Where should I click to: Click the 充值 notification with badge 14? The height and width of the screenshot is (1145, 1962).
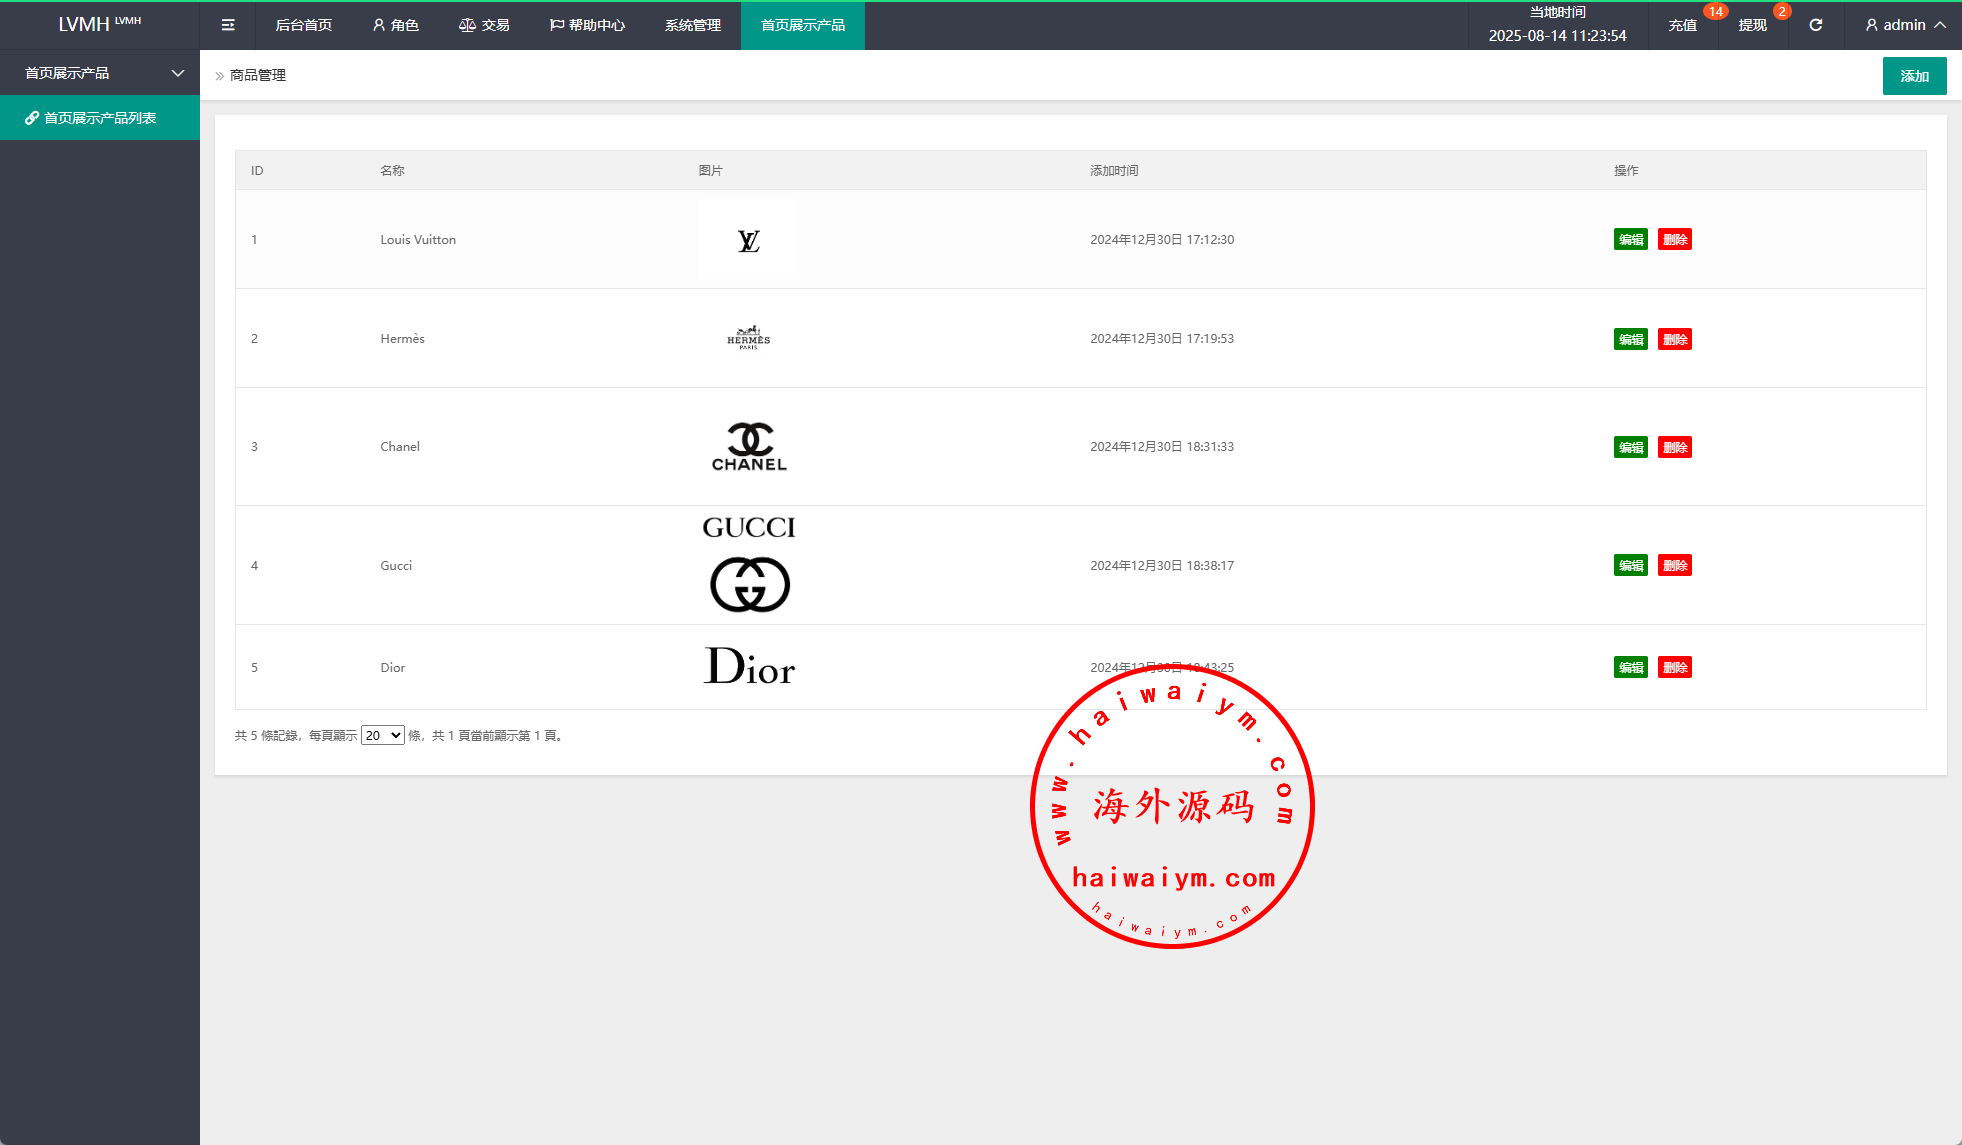point(1682,25)
